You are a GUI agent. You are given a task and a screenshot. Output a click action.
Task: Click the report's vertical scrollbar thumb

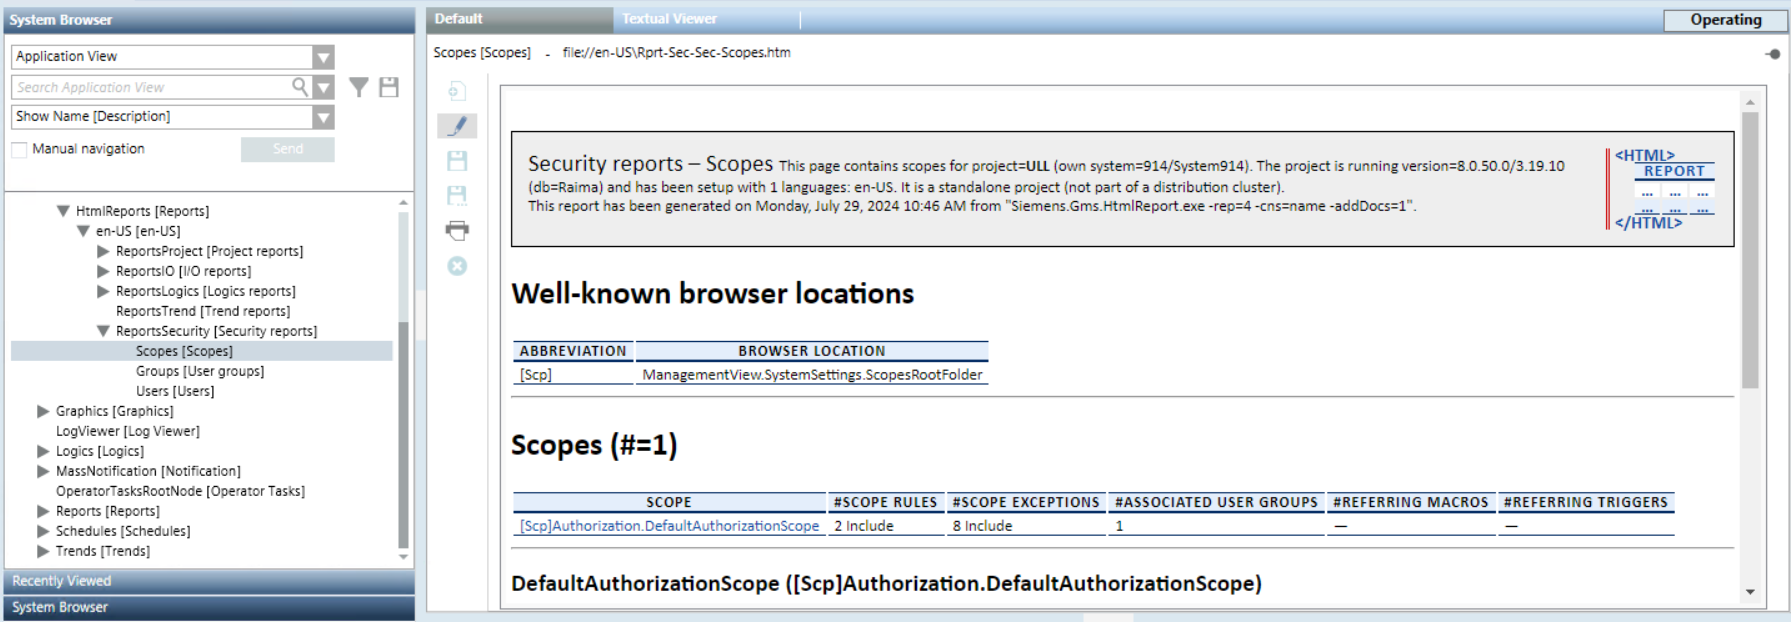[x=1749, y=250]
